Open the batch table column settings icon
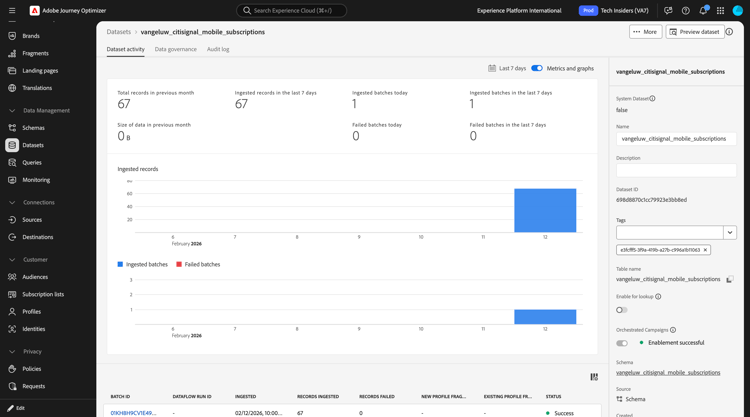 594,377
